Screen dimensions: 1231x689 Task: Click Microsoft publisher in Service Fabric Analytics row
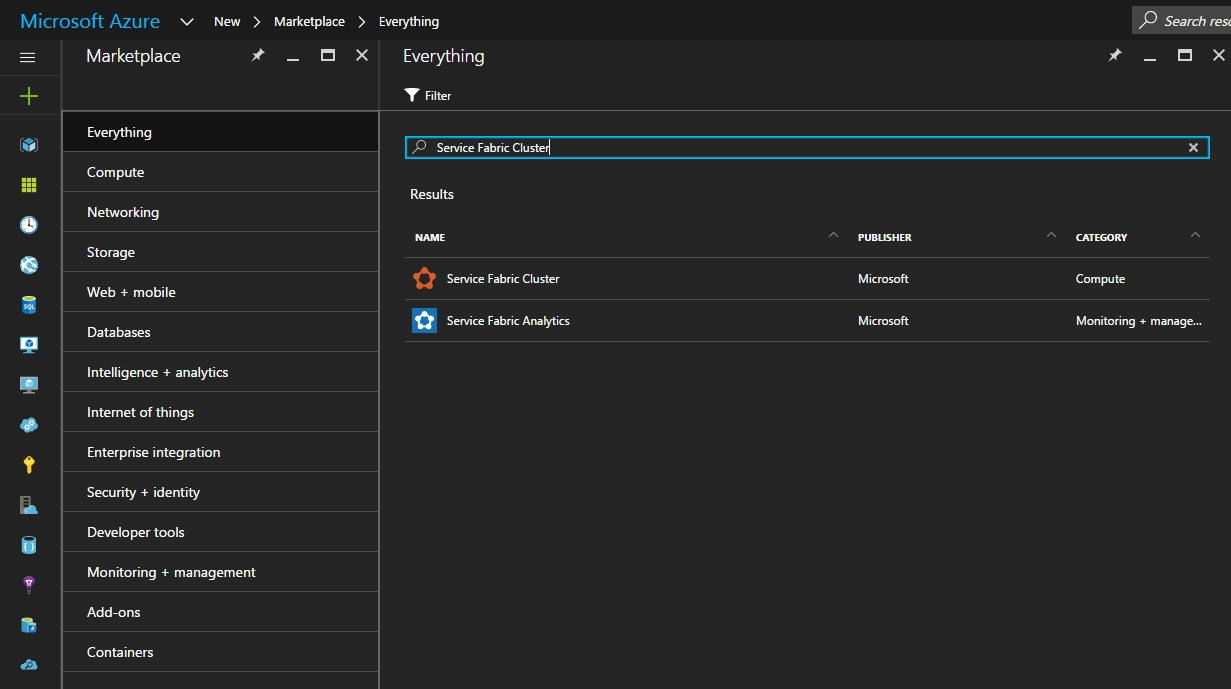point(883,321)
